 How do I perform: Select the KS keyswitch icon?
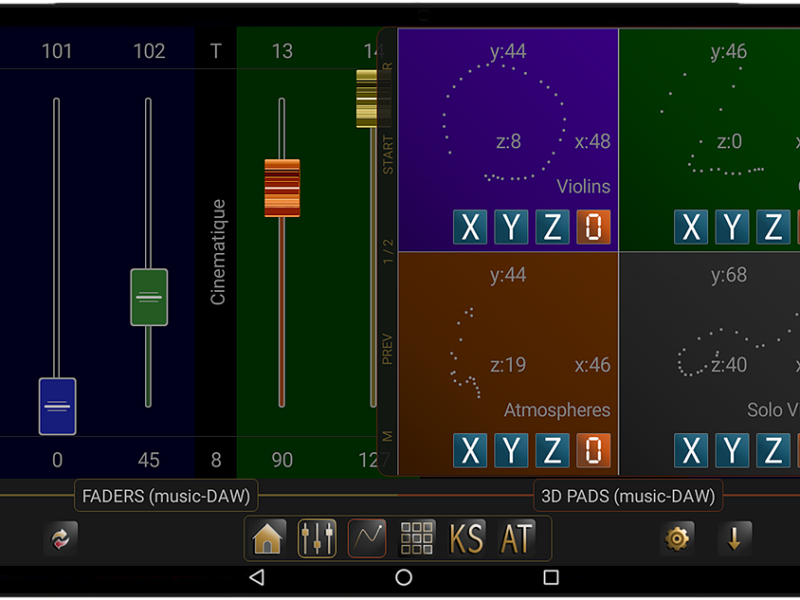tap(467, 539)
